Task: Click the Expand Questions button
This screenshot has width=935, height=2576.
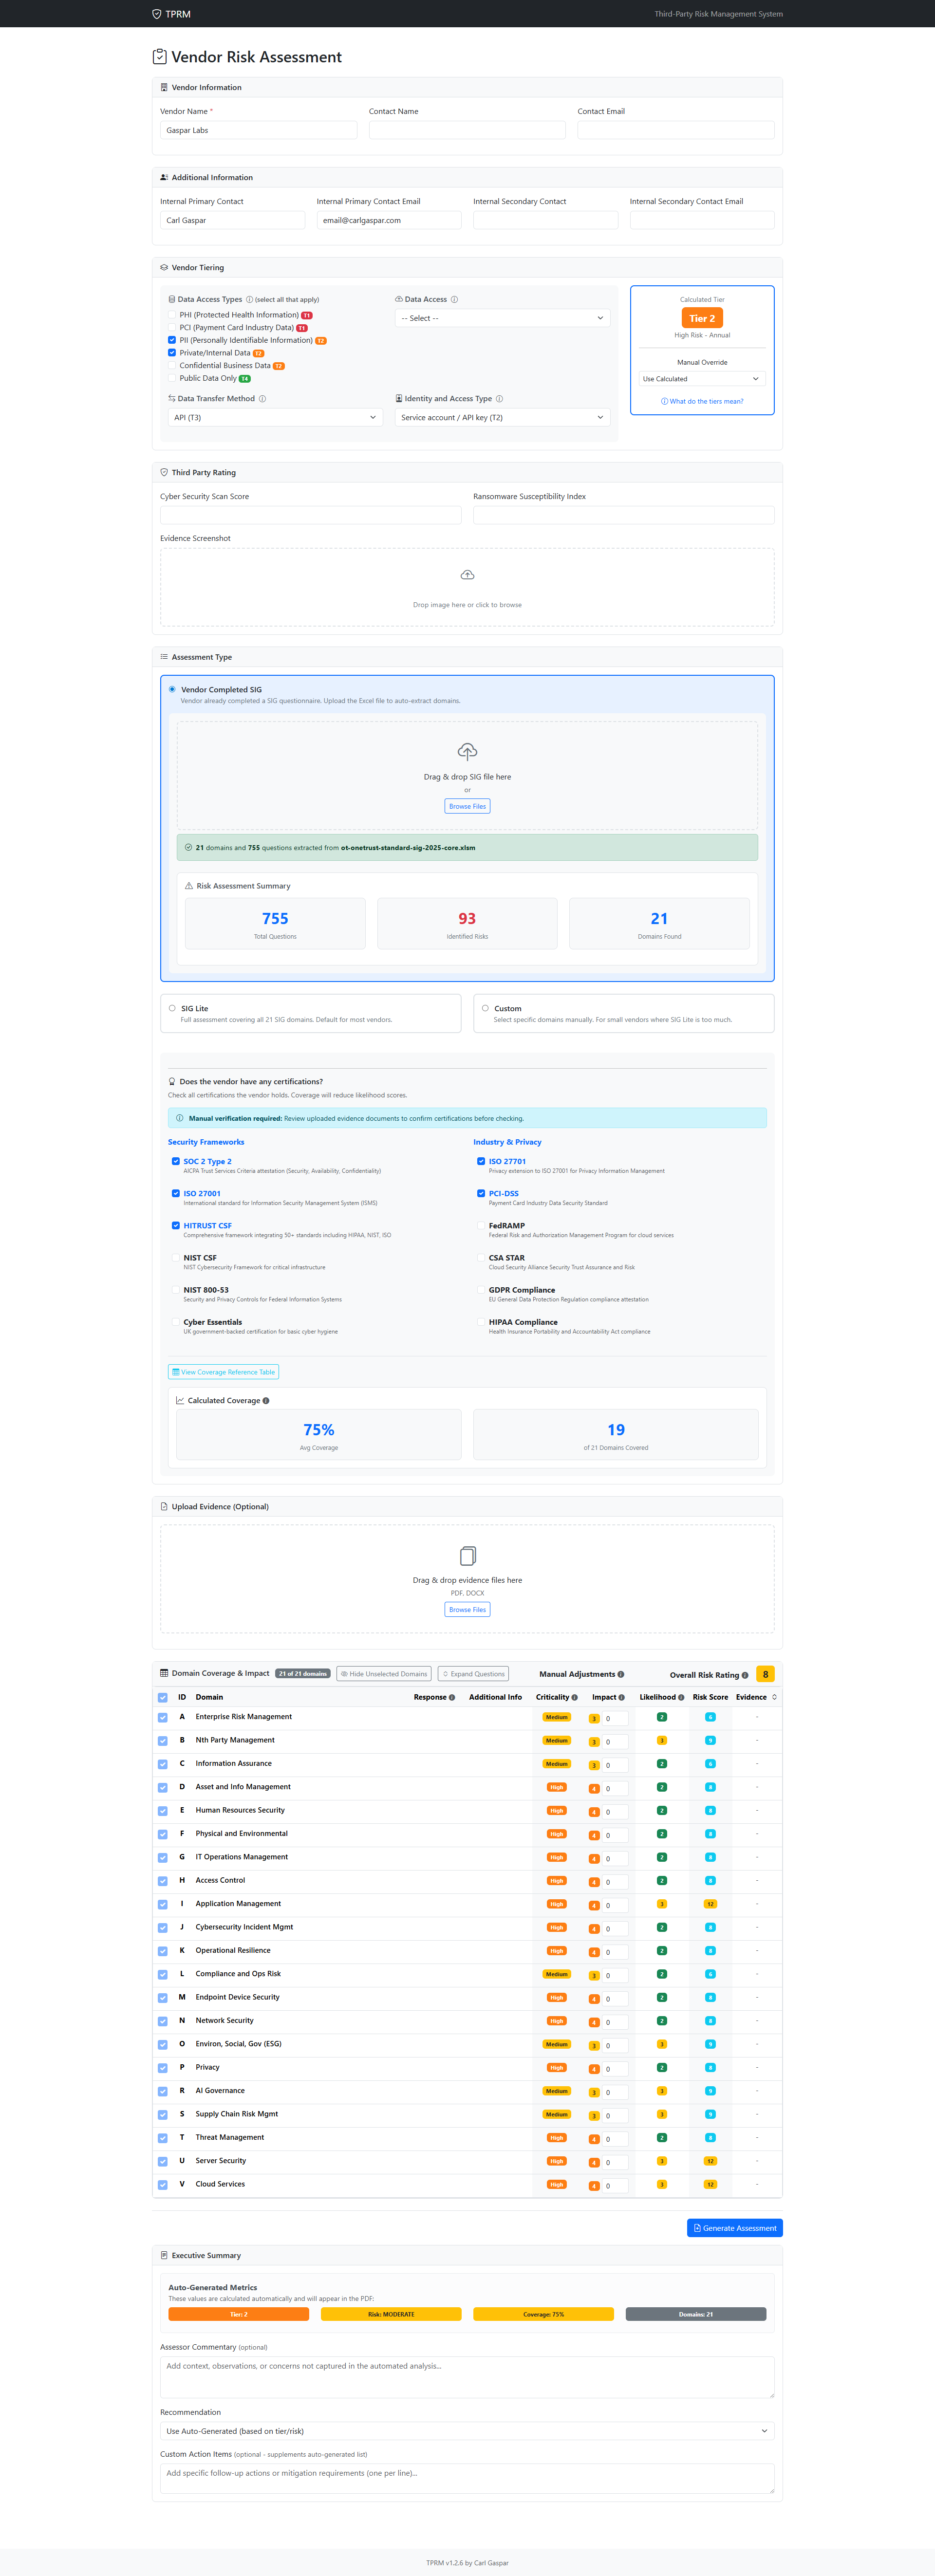Action: [x=474, y=1674]
